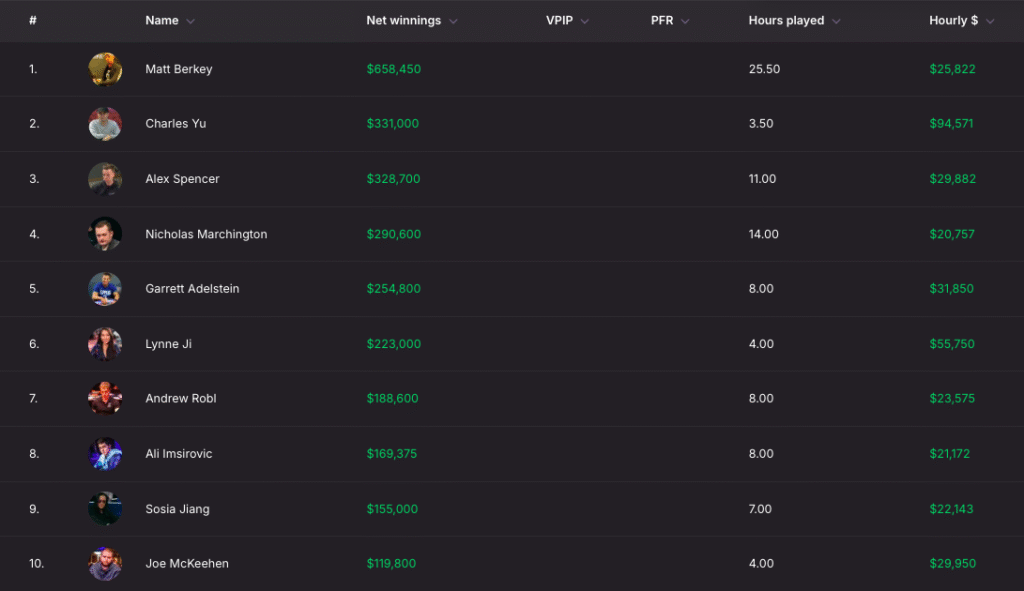Open Garrett Adelstein's profile photo
1024x591 pixels.
pyautogui.click(x=105, y=289)
